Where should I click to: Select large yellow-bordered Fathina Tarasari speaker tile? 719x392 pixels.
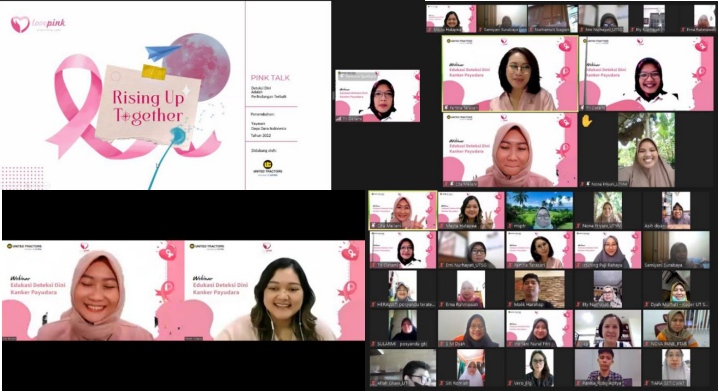(510, 74)
